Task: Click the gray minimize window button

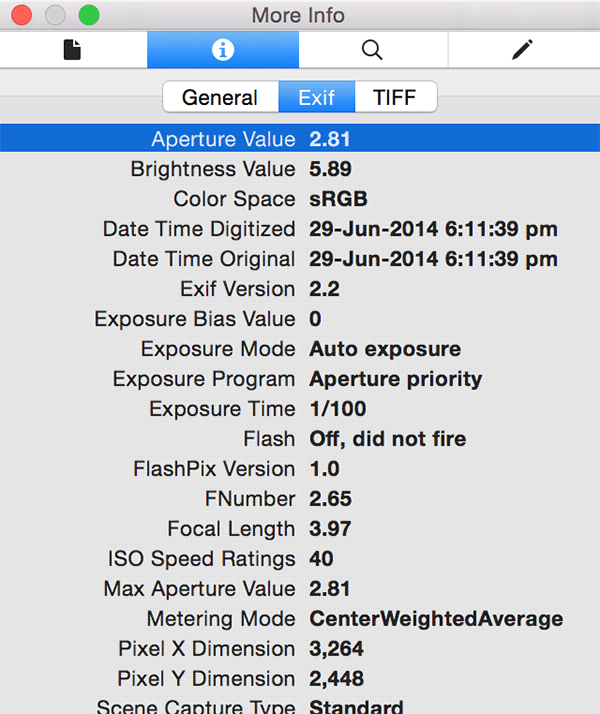Action: point(55,16)
